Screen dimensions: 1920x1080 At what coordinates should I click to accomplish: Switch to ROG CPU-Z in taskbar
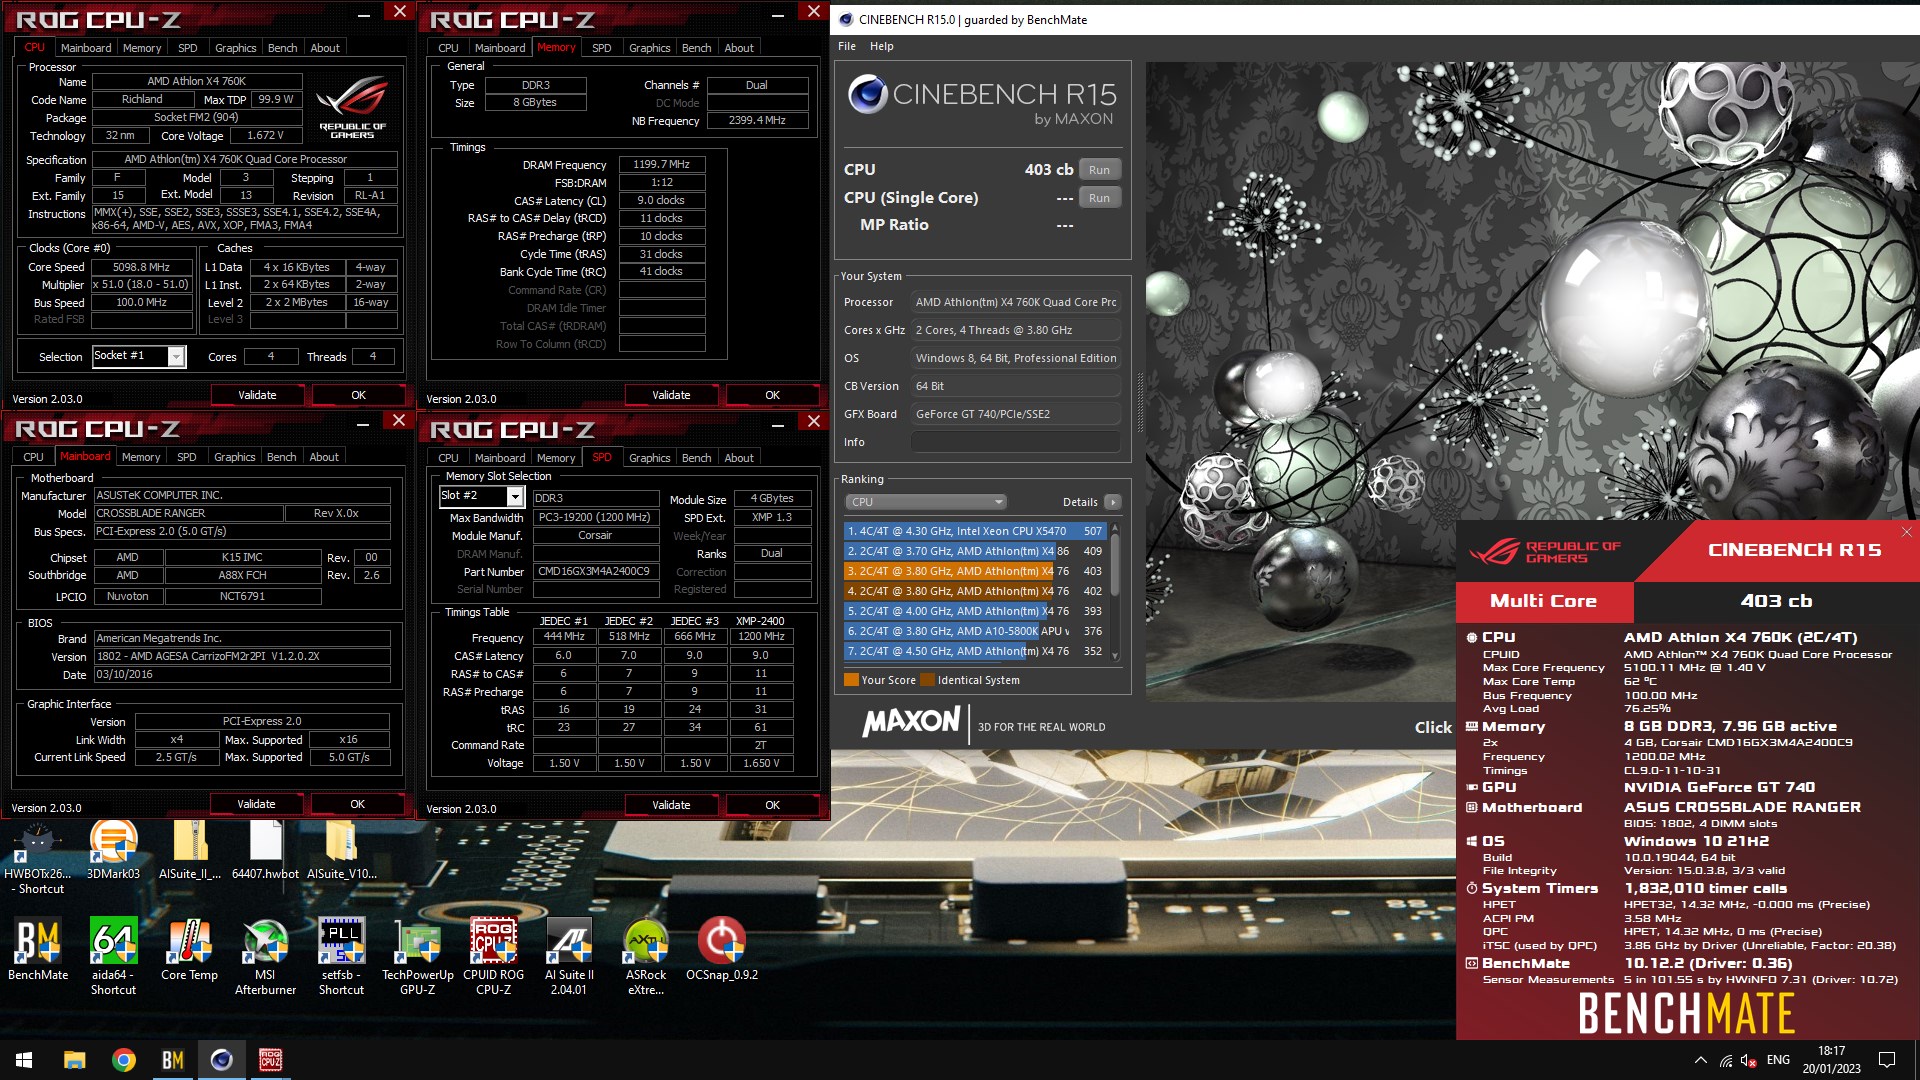point(270,1060)
